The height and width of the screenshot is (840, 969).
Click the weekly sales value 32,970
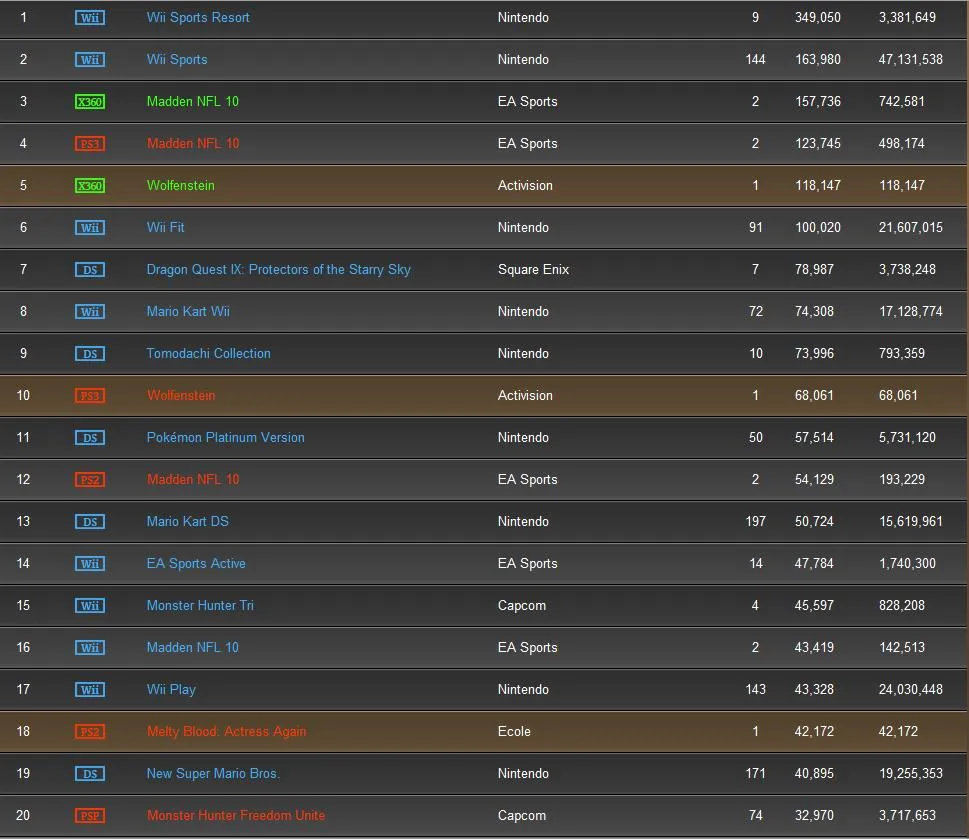(814, 817)
